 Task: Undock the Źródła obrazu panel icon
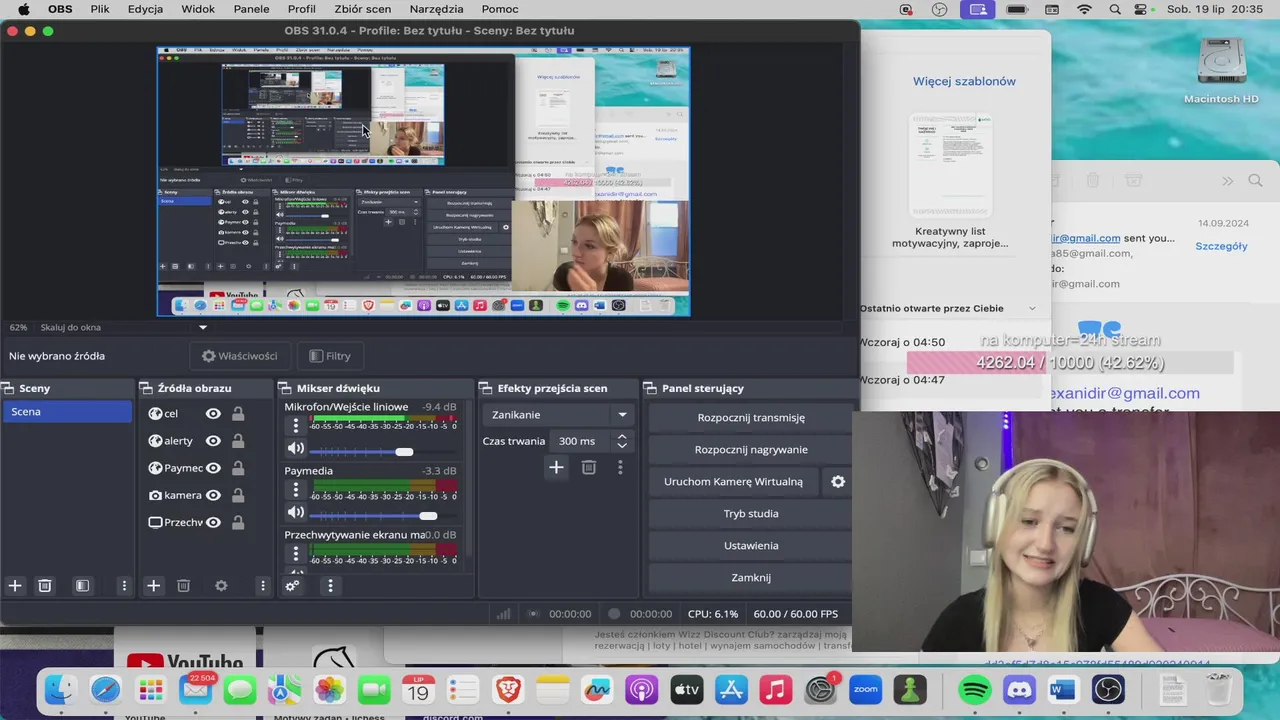coord(148,388)
